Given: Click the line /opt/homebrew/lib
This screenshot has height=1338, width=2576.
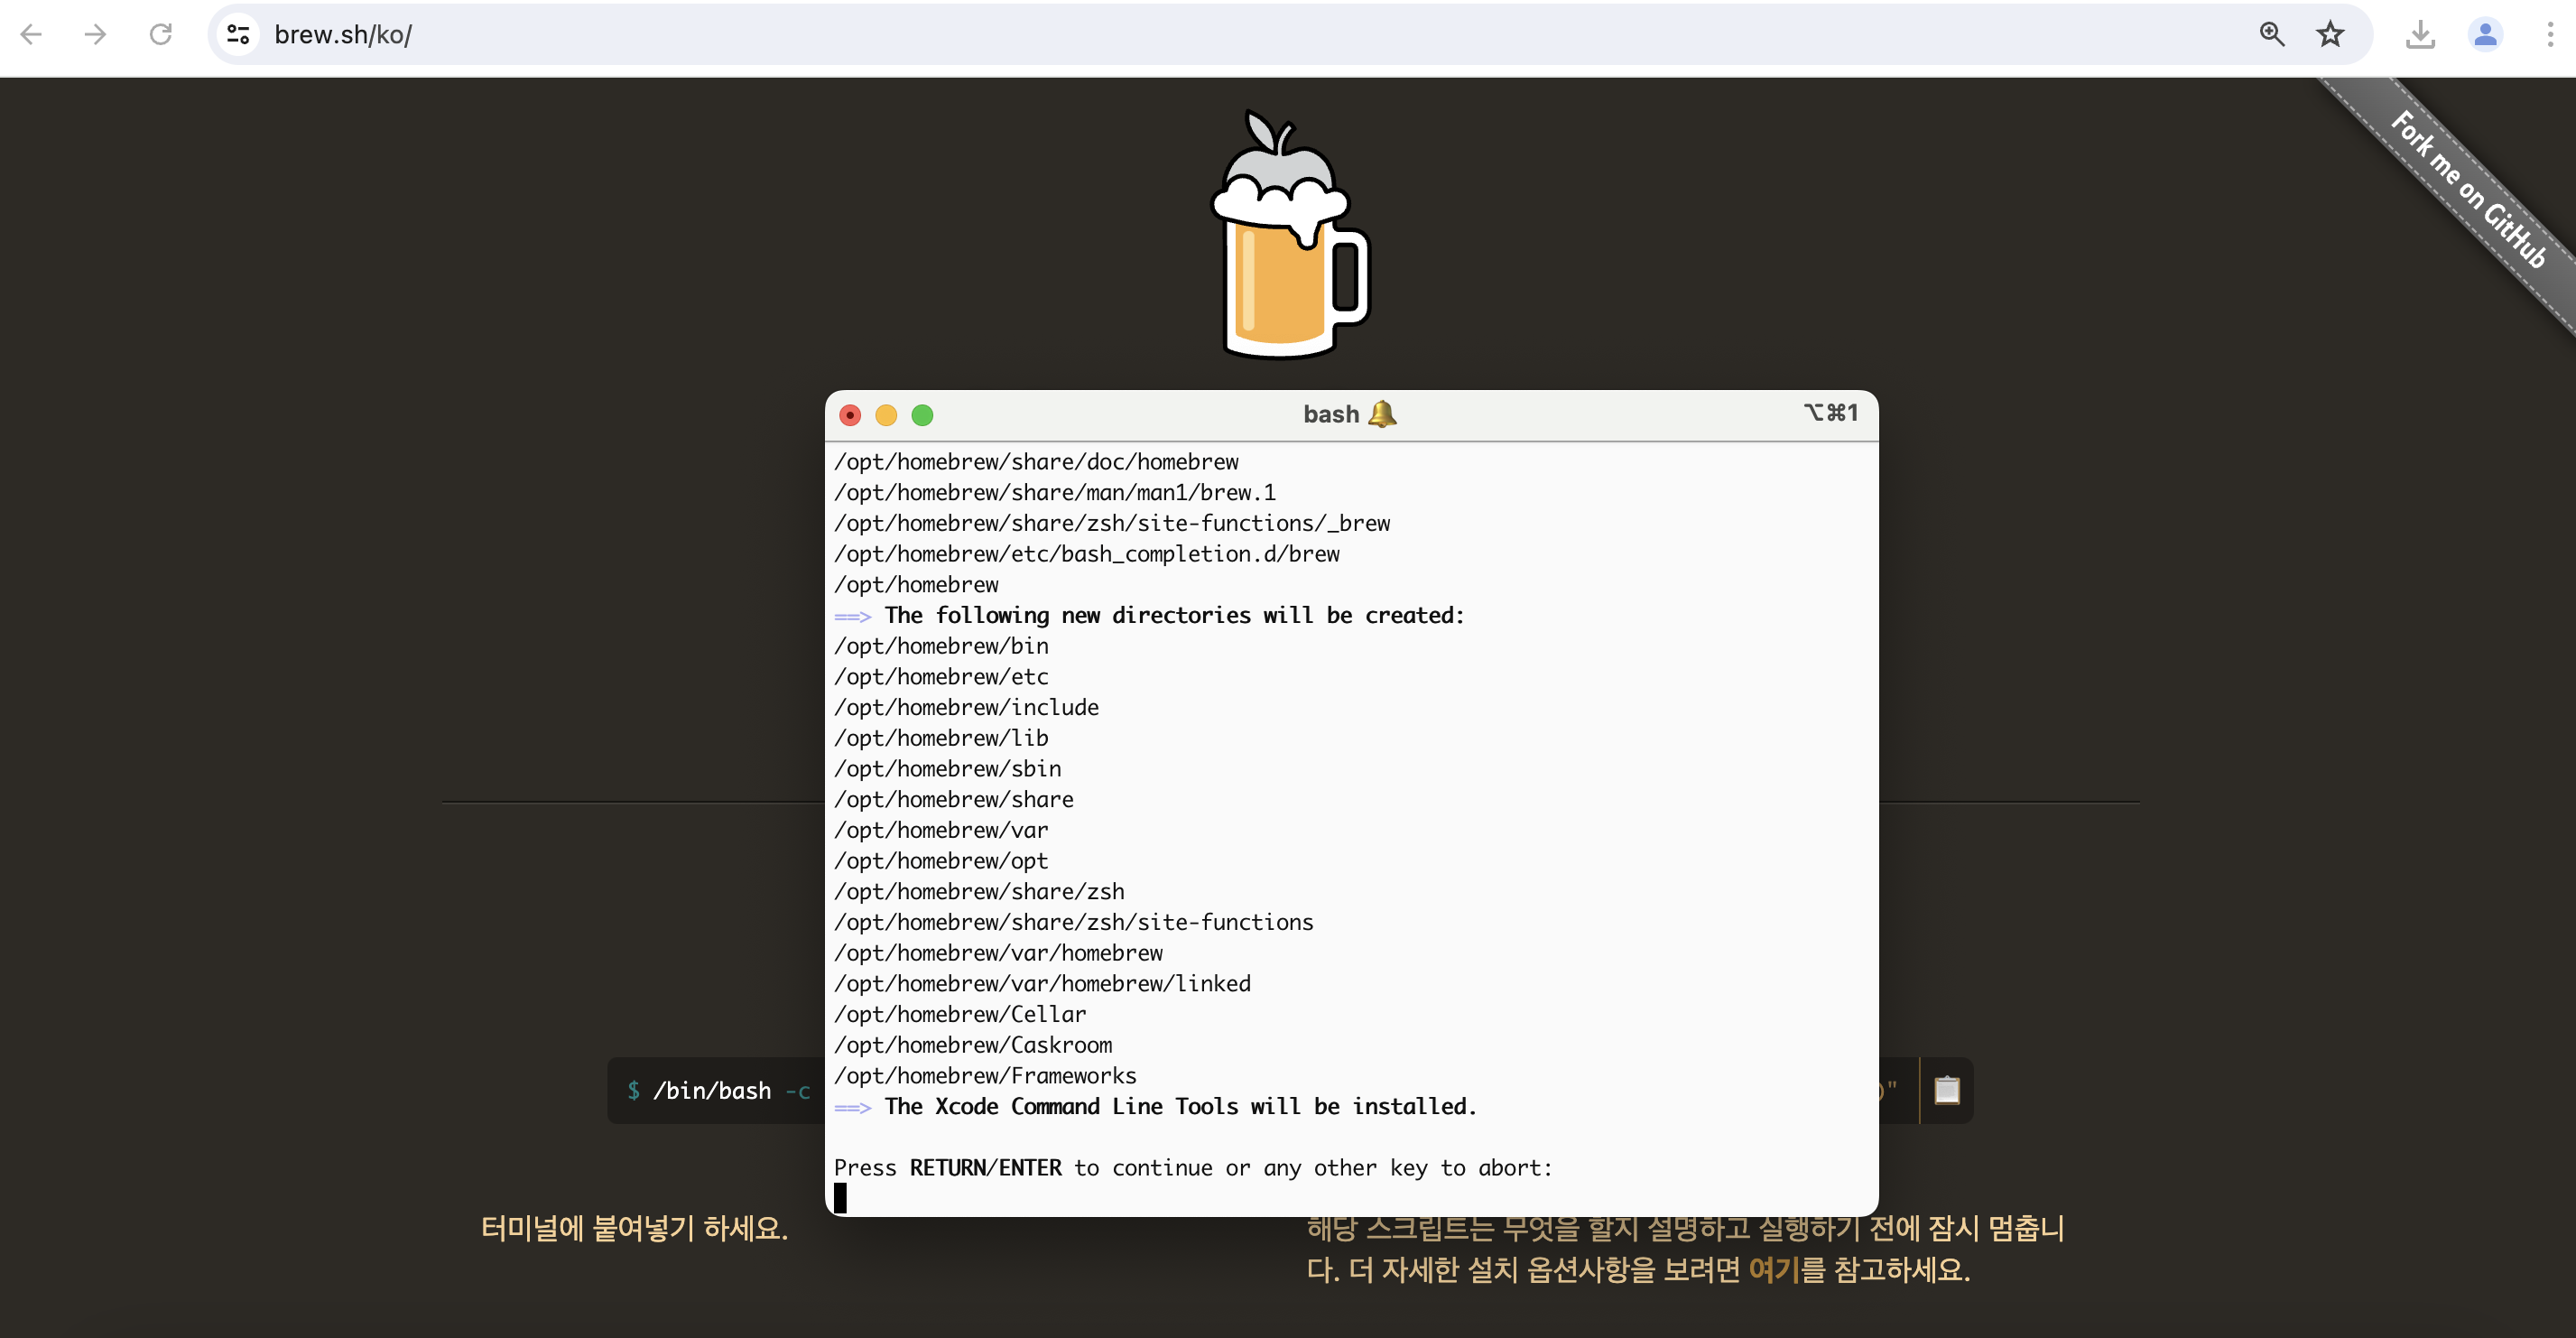Looking at the screenshot, I should coord(941,738).
